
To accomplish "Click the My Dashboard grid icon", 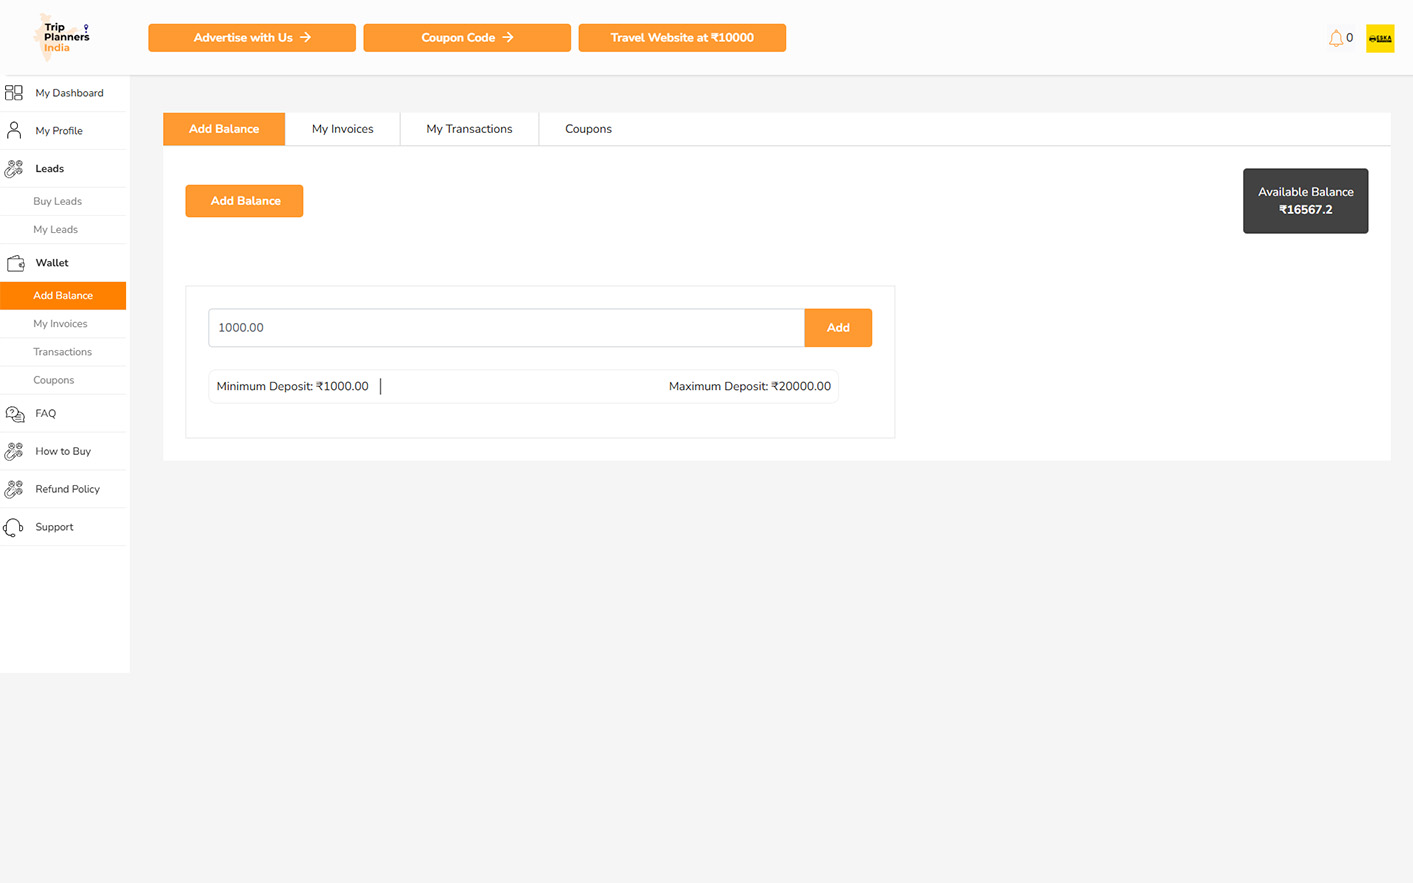I will click(x=14, y=93).
